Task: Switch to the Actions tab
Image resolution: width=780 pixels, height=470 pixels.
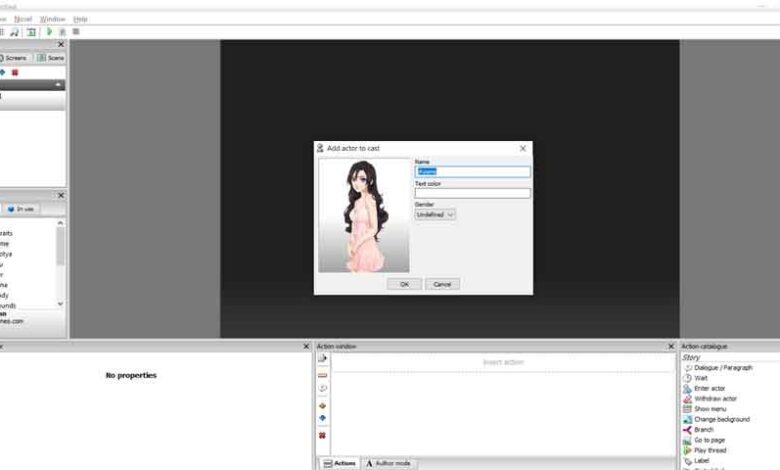Action: 339,464
